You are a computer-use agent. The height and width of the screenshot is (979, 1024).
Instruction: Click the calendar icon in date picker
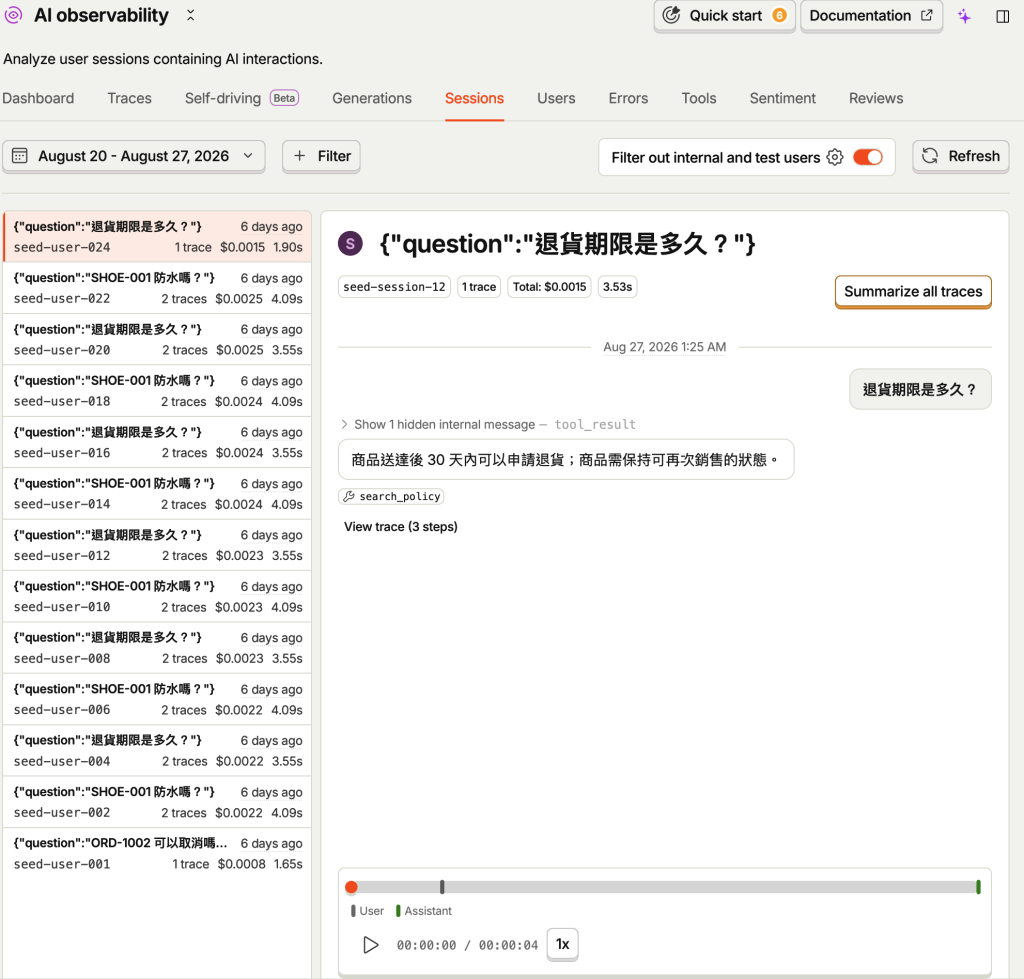(20, 155)
